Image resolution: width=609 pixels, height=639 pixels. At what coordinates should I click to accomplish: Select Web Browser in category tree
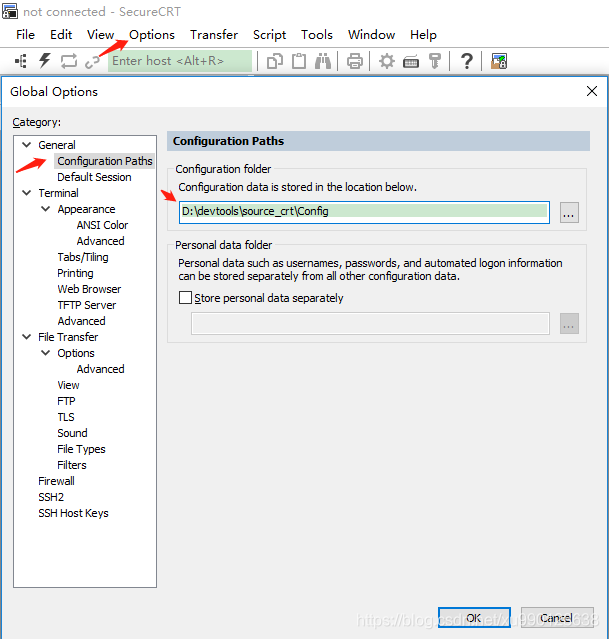[89, 289]
